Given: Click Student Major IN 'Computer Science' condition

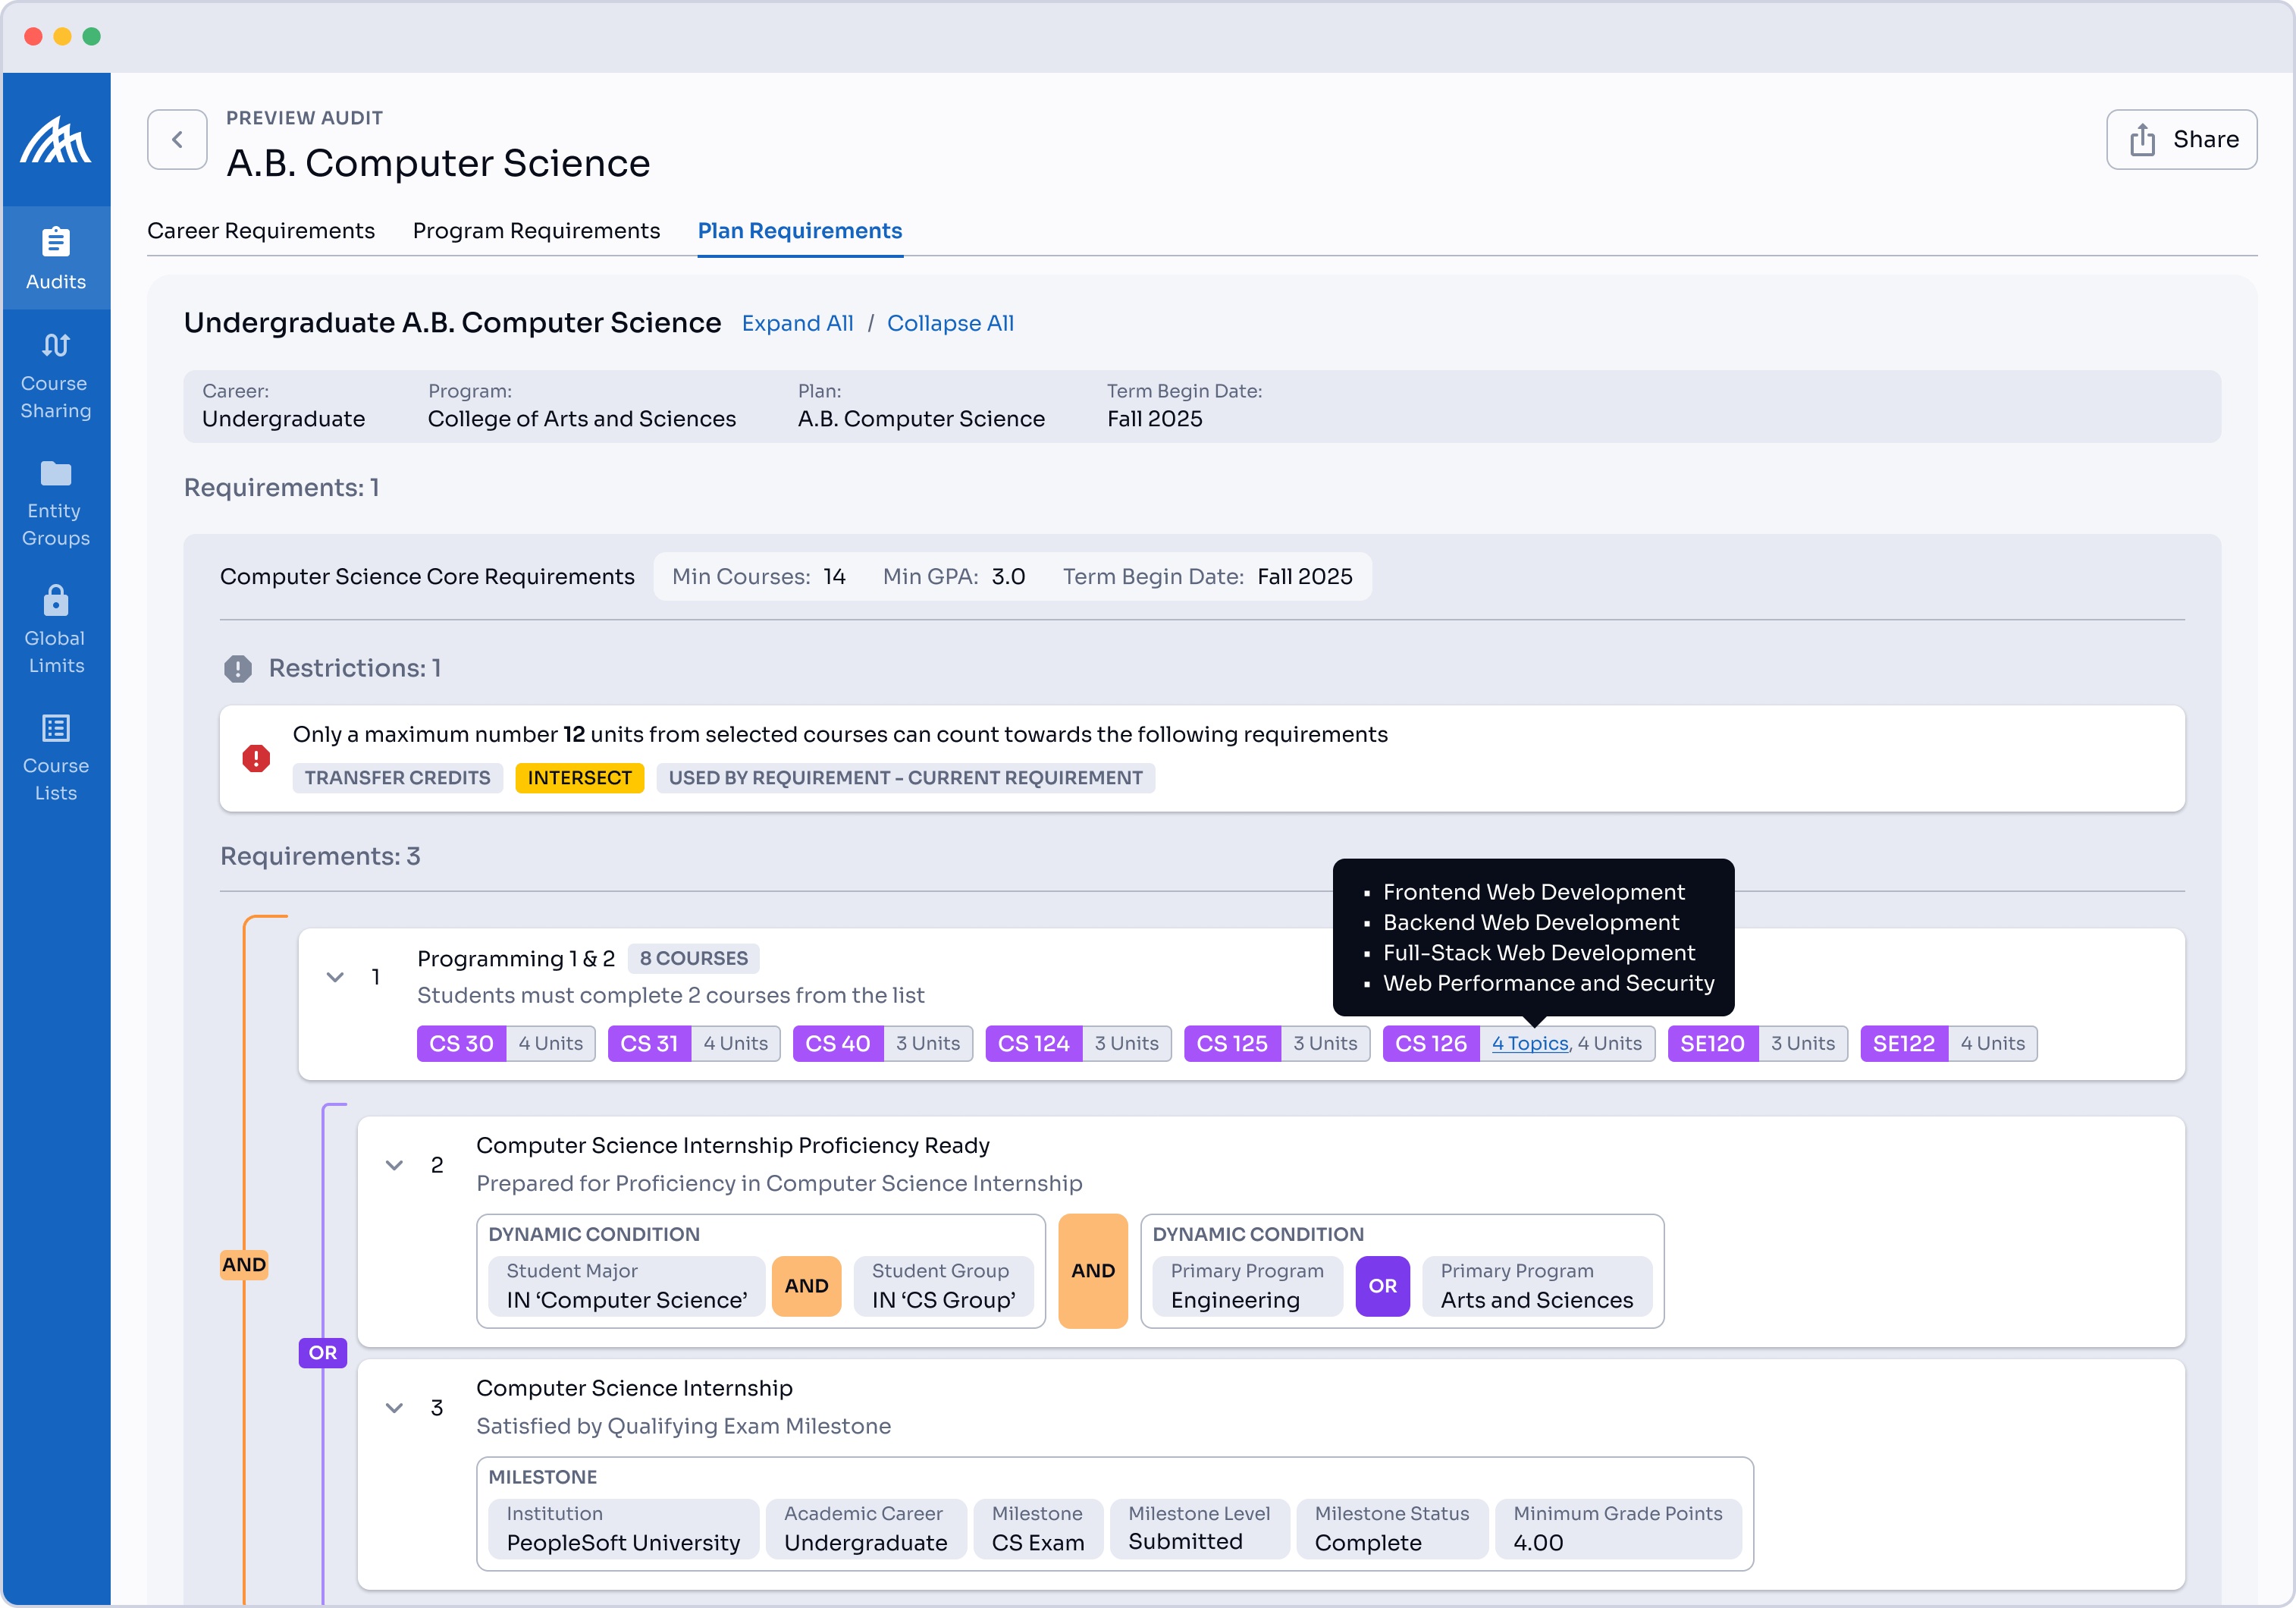Looking at the screenshot, I should click(627, 1286).
